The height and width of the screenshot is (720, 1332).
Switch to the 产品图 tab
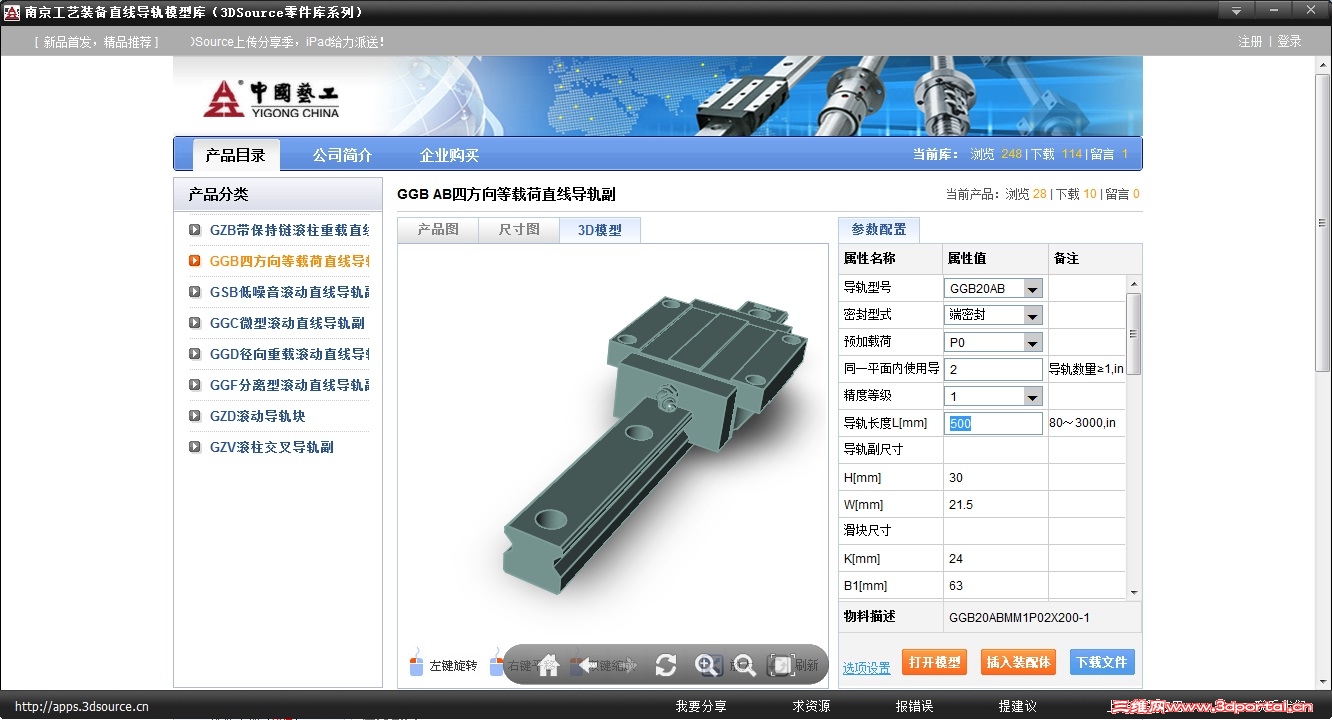coord(438,230)
